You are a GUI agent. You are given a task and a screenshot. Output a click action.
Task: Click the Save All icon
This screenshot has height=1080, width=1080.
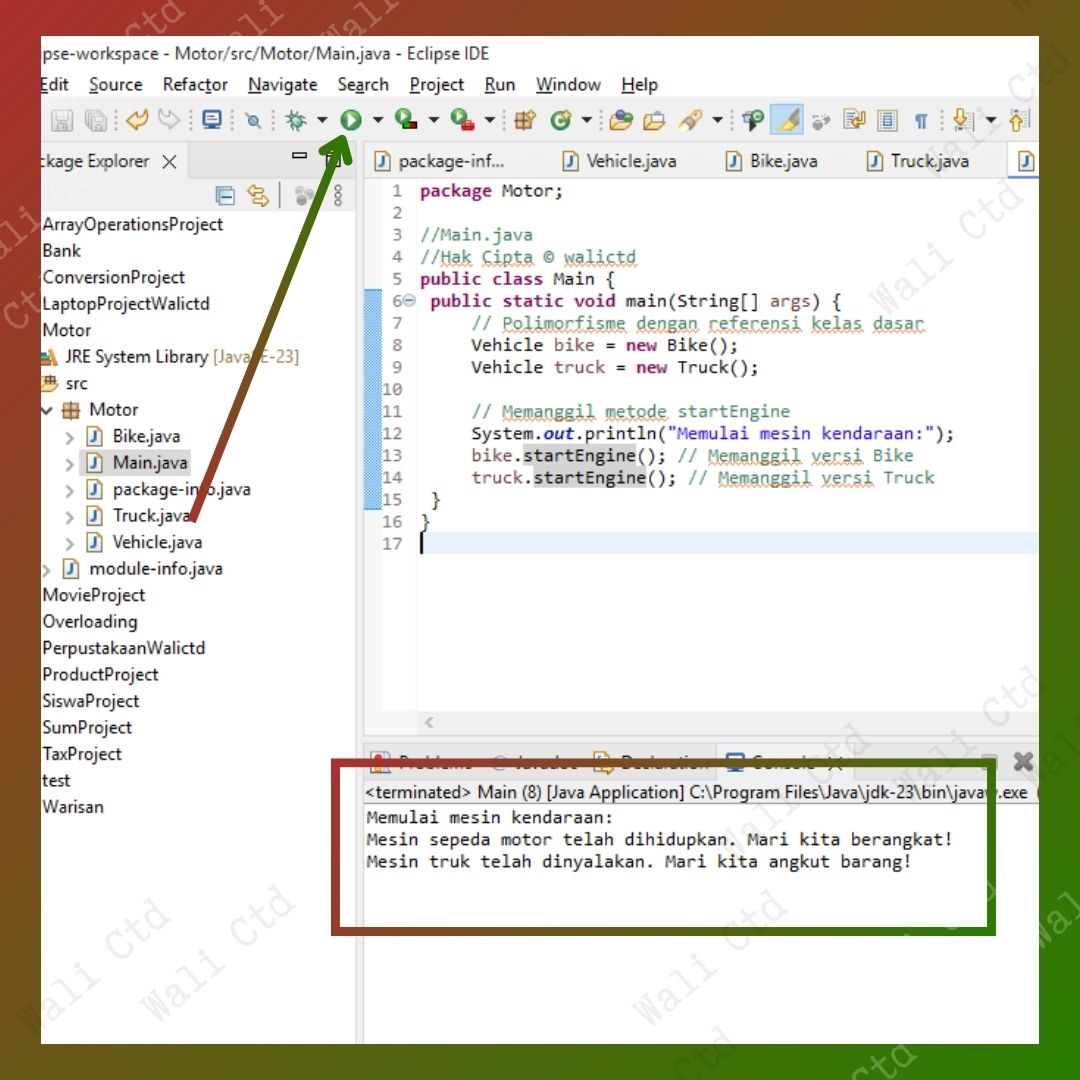point(96,121)
